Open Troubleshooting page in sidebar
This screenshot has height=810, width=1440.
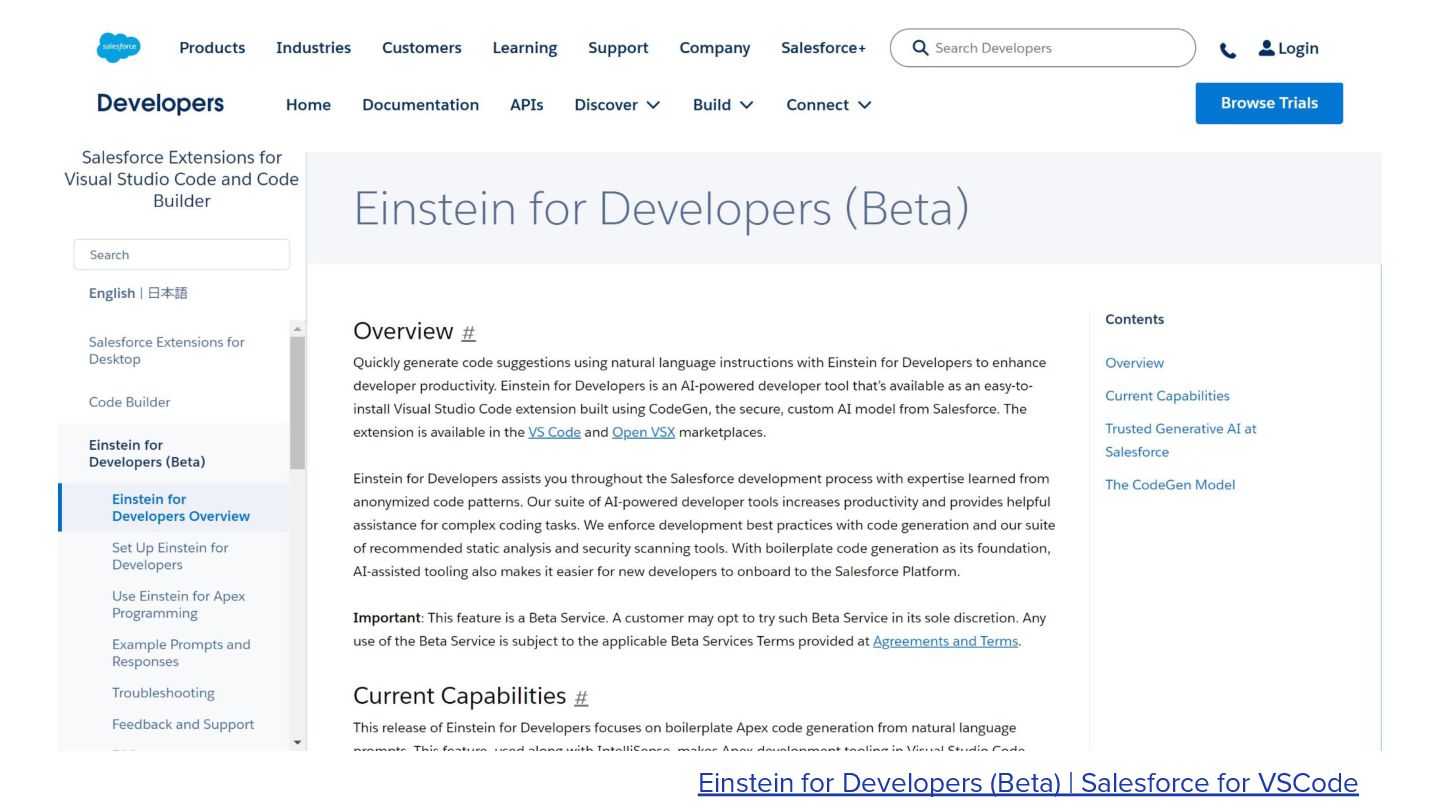click(163, 693)
